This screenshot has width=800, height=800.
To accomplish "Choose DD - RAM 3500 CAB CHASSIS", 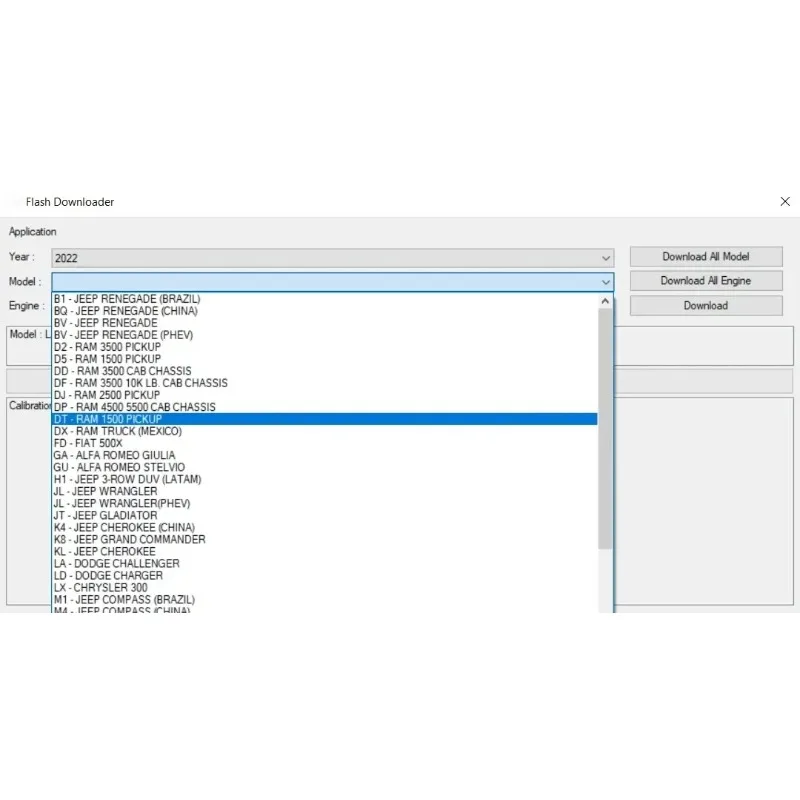I will tap(324, 371).
